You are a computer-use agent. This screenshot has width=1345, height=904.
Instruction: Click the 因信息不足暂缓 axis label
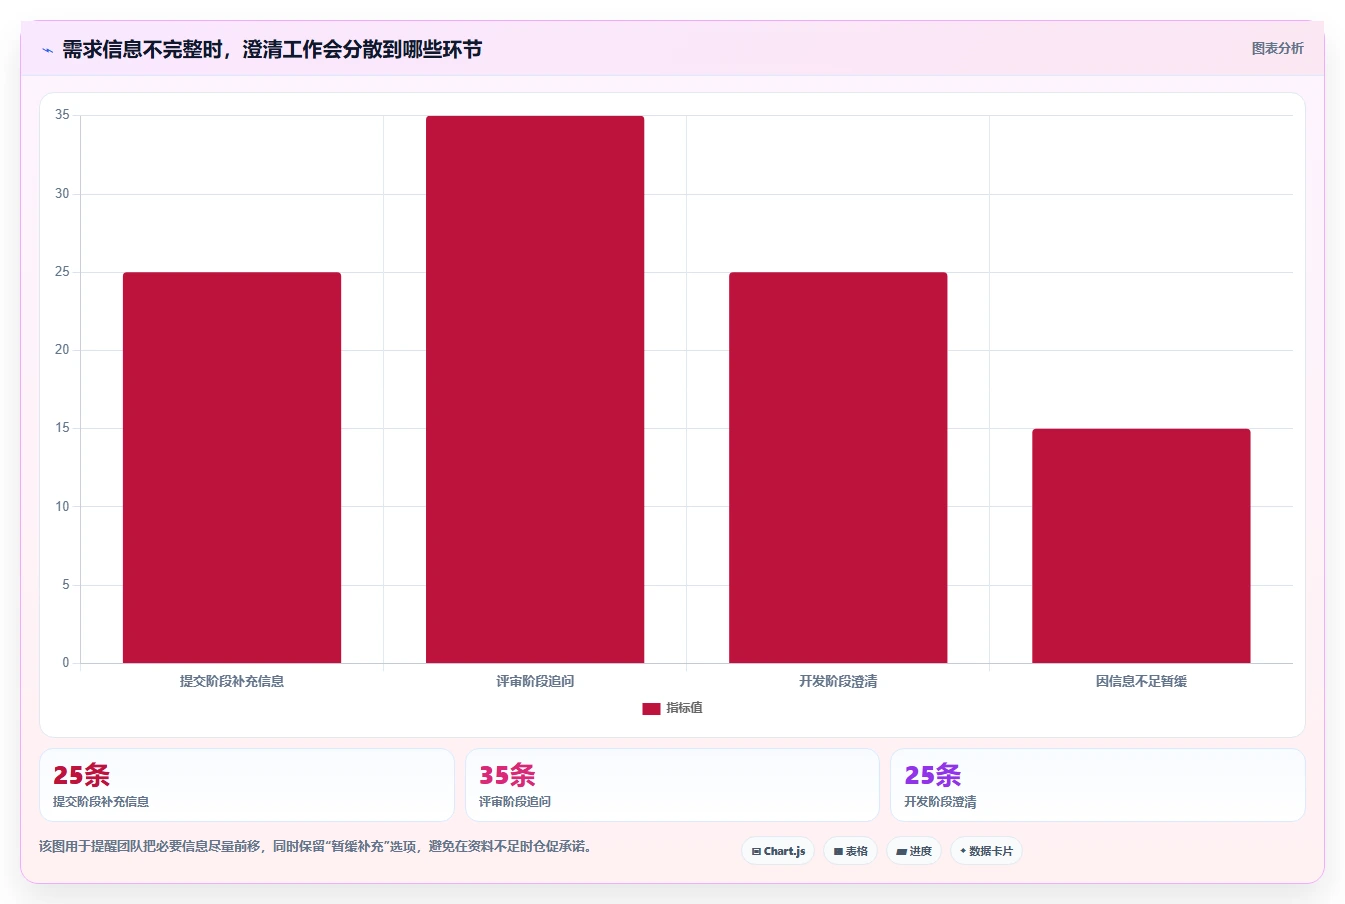pyautogui.click(x=1141, y=681)
